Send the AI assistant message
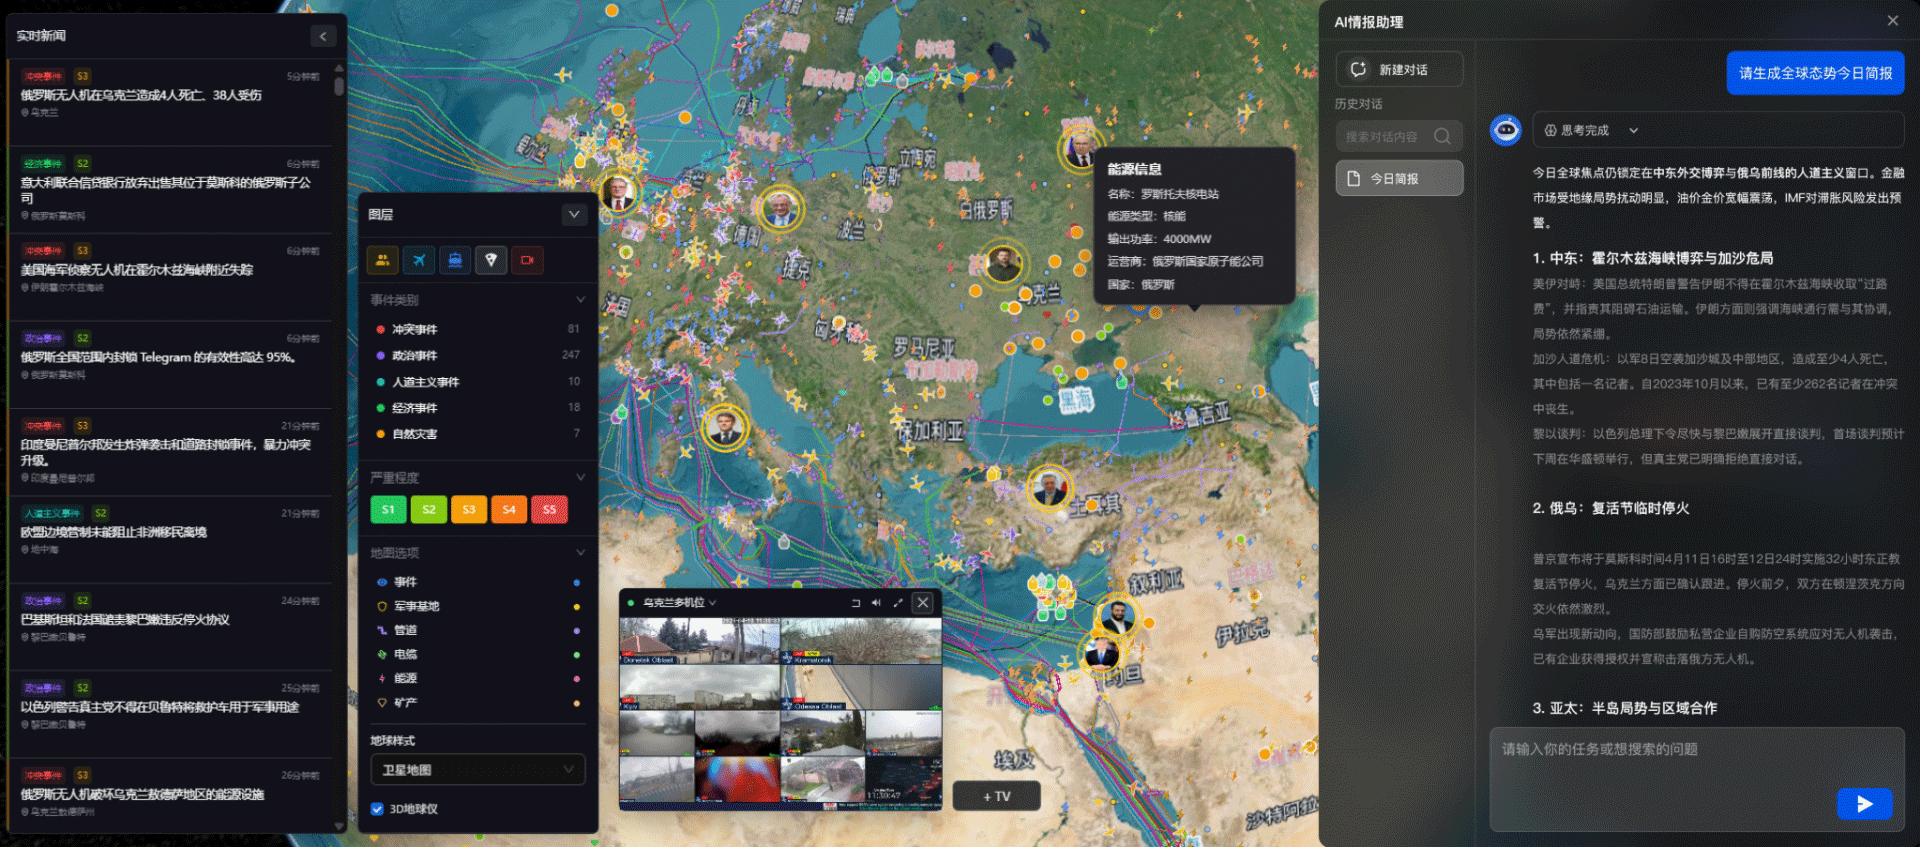Viewport: 1920px width, 847px height. (x=1864, y=803)
